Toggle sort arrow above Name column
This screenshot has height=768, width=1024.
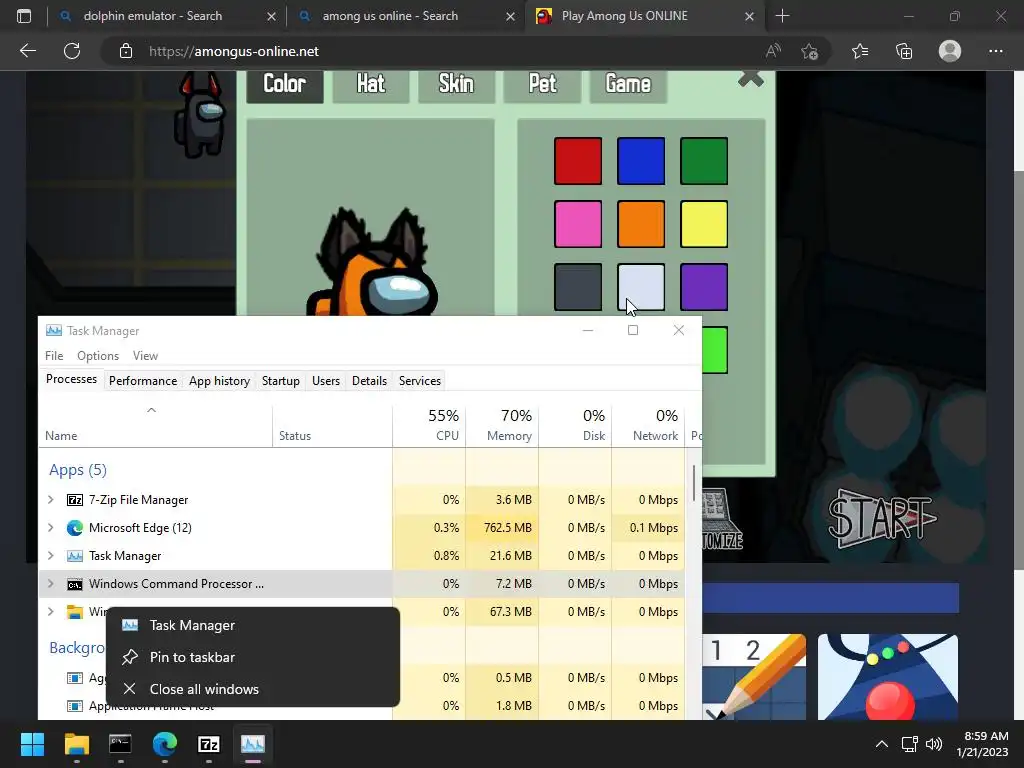[152, 410]
